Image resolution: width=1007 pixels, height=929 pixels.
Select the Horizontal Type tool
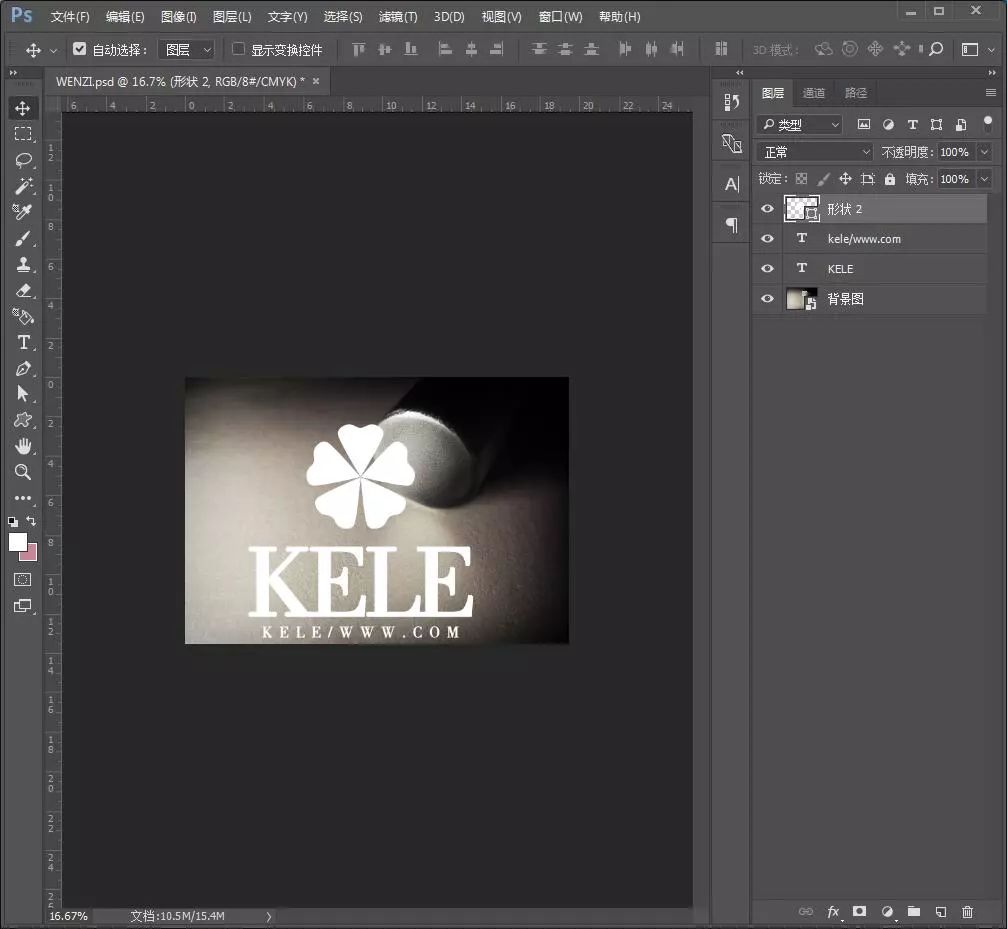click(23, 342)
